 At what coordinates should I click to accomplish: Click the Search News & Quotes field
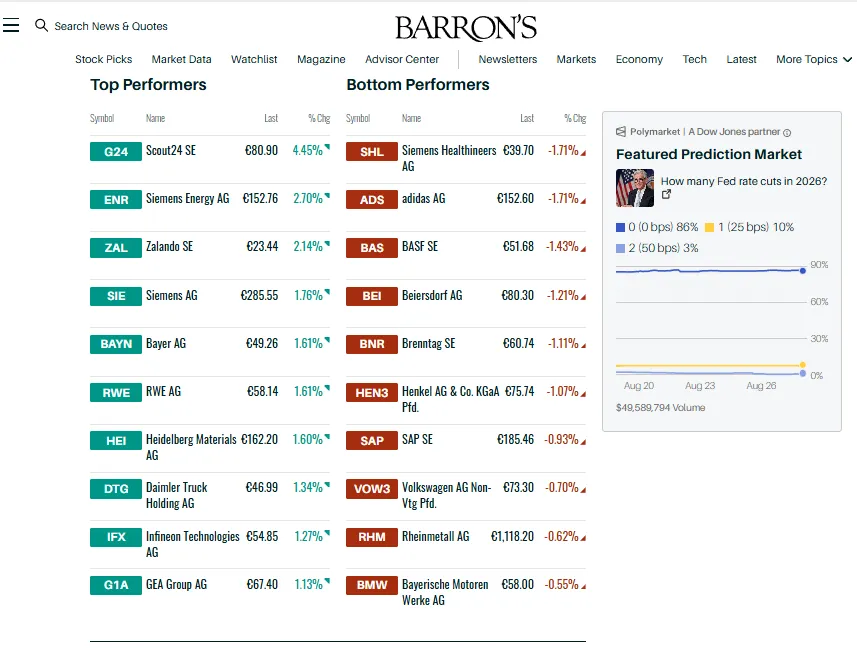tap(111, 26)
